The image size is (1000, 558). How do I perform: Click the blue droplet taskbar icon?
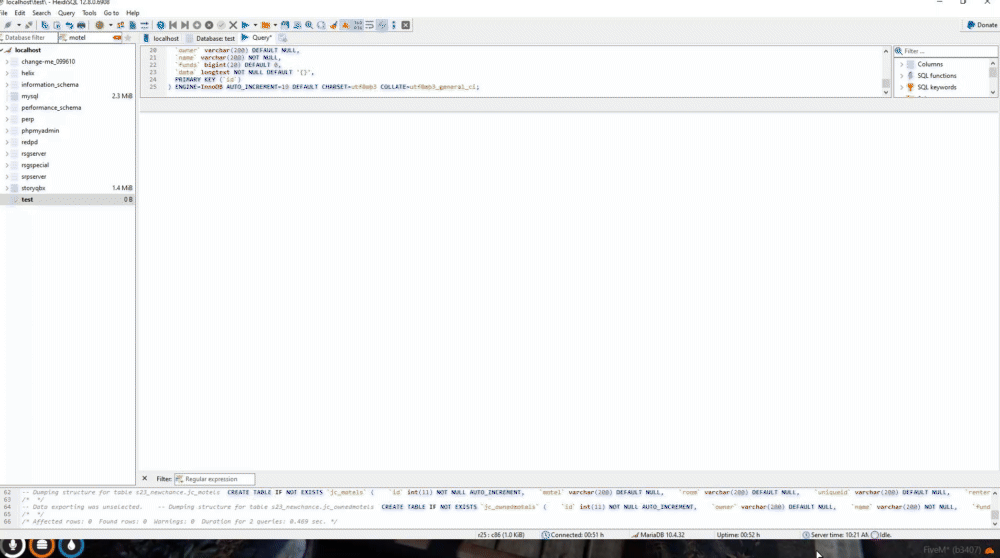click(71, 546)
